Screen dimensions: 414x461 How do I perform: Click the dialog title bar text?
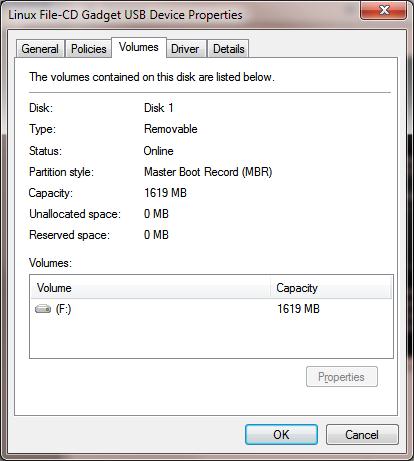(125, 15)
